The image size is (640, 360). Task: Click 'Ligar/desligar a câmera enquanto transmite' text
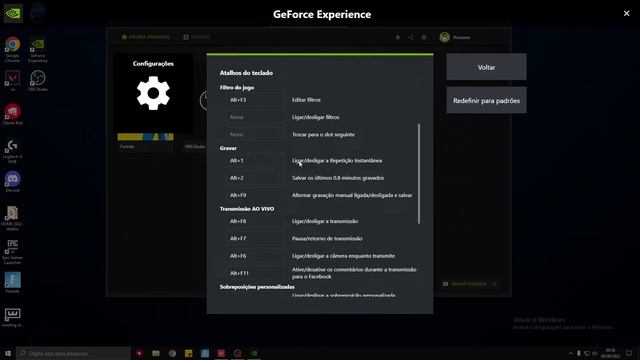click(x=343, y=256)
